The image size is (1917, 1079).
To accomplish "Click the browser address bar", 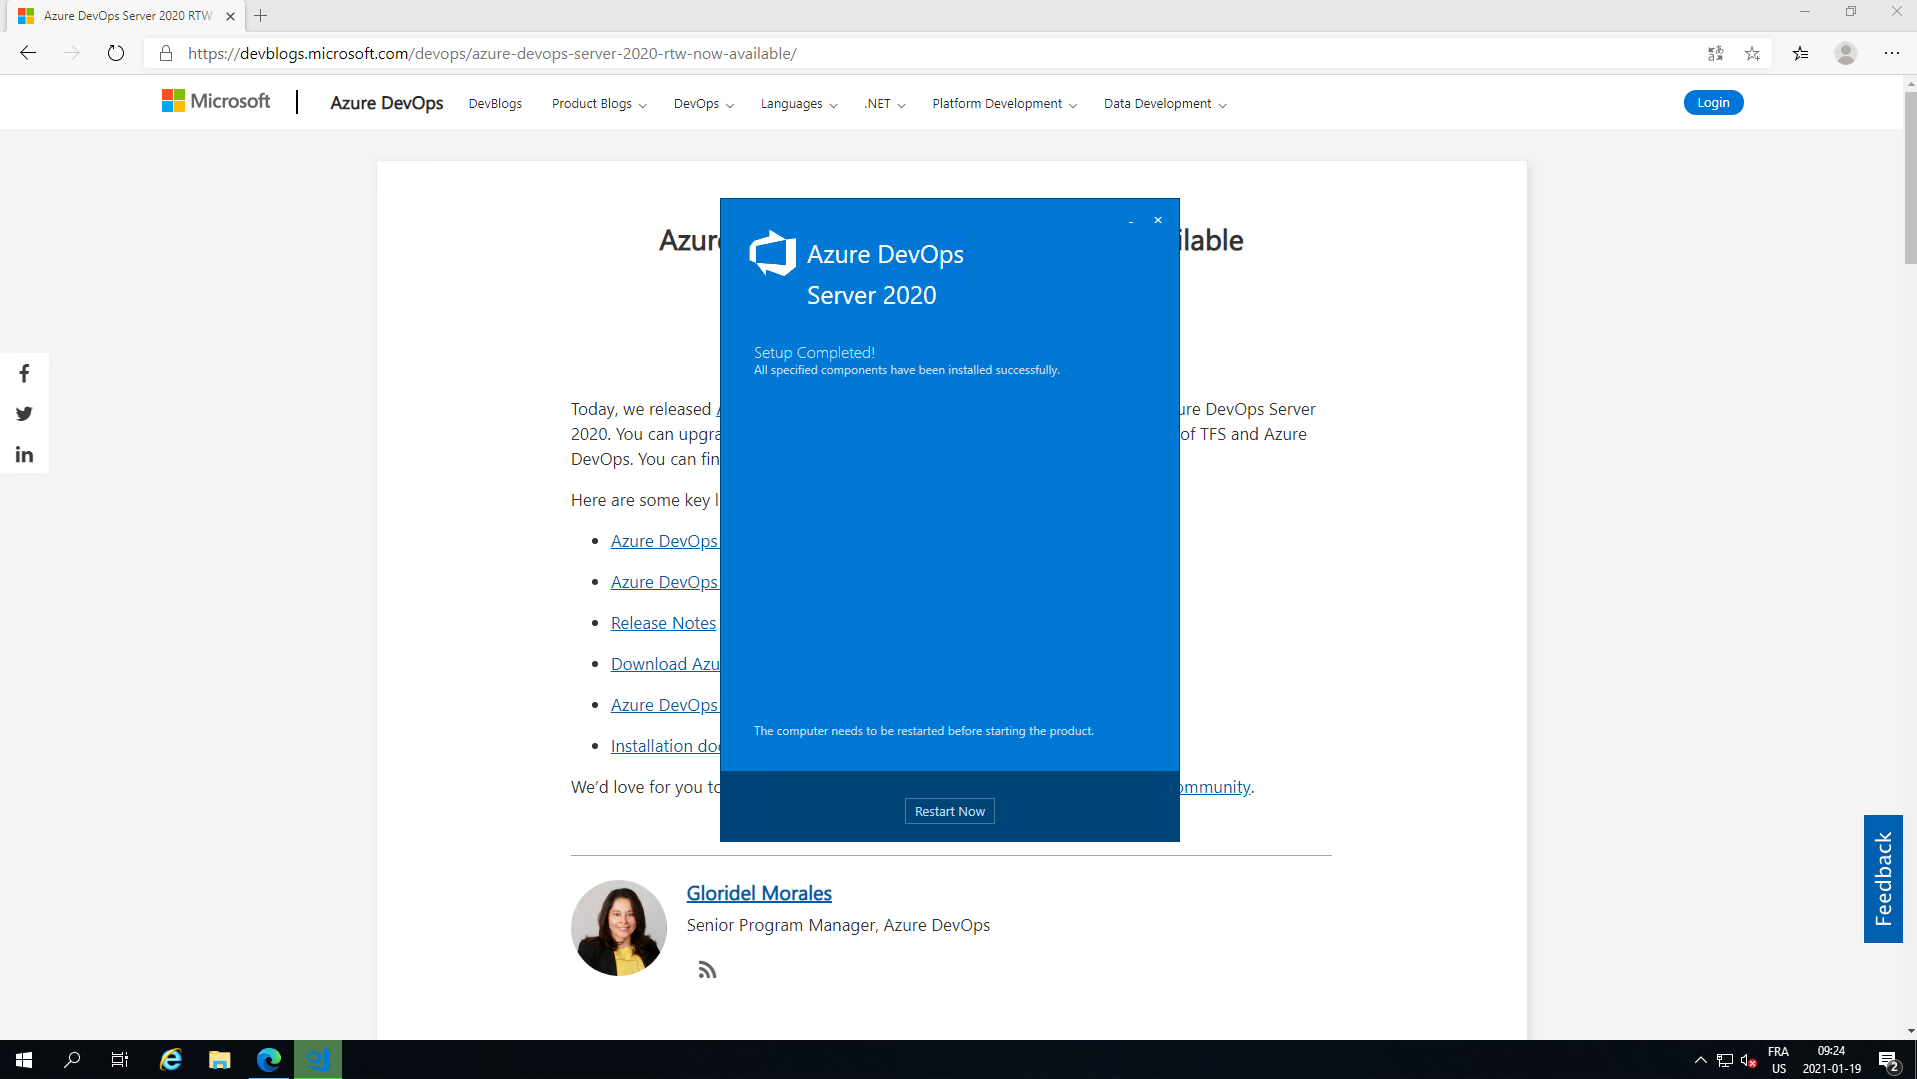I will point(900,54).
